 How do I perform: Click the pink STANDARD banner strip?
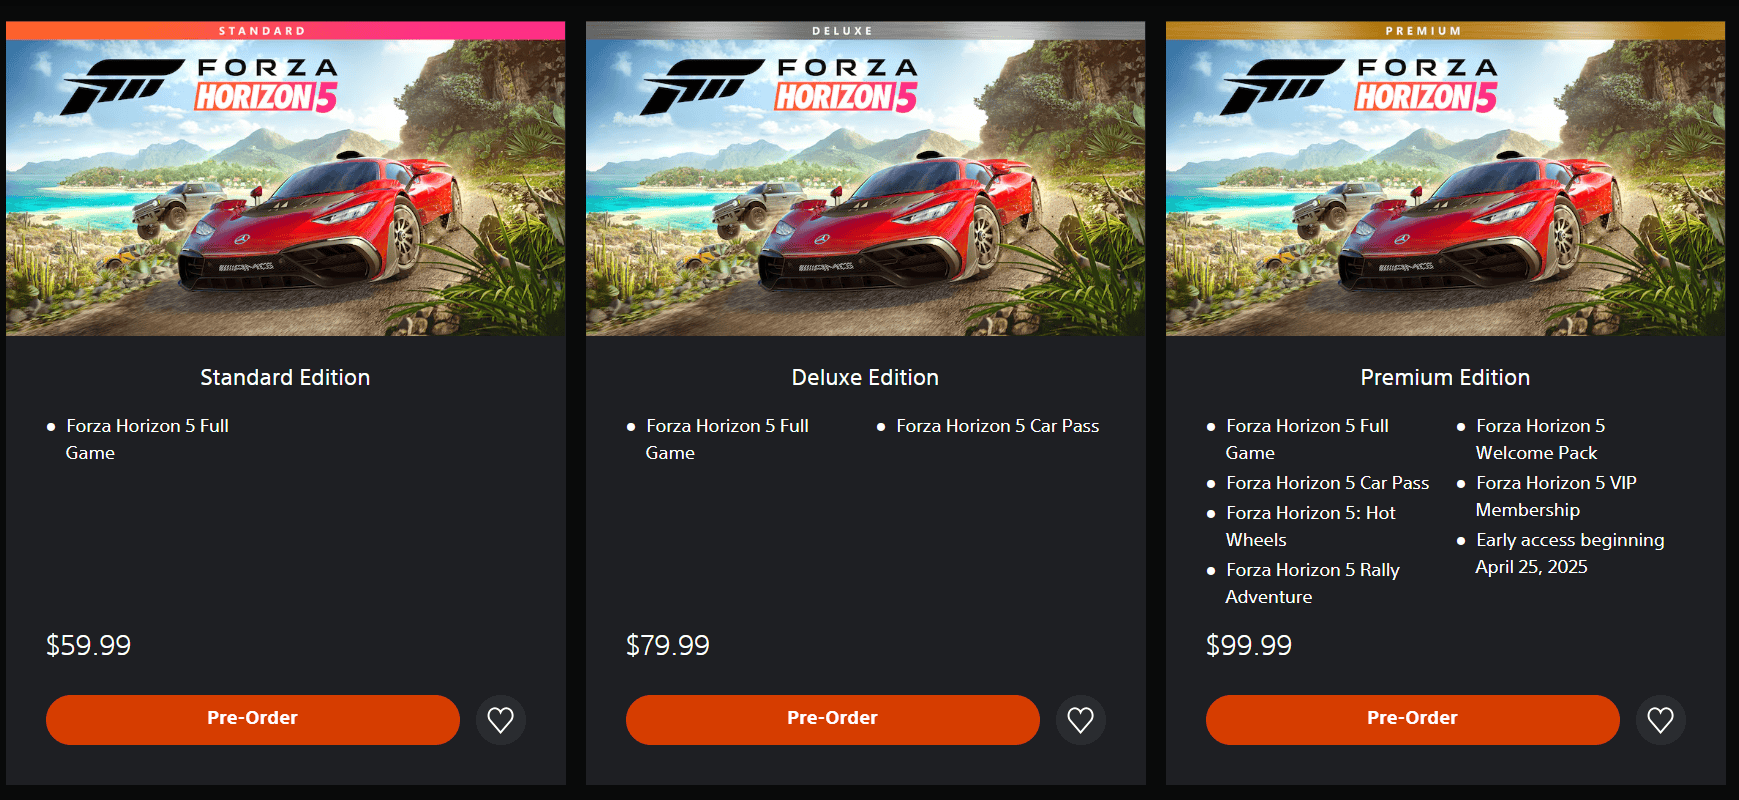click(x=285, y=31)
